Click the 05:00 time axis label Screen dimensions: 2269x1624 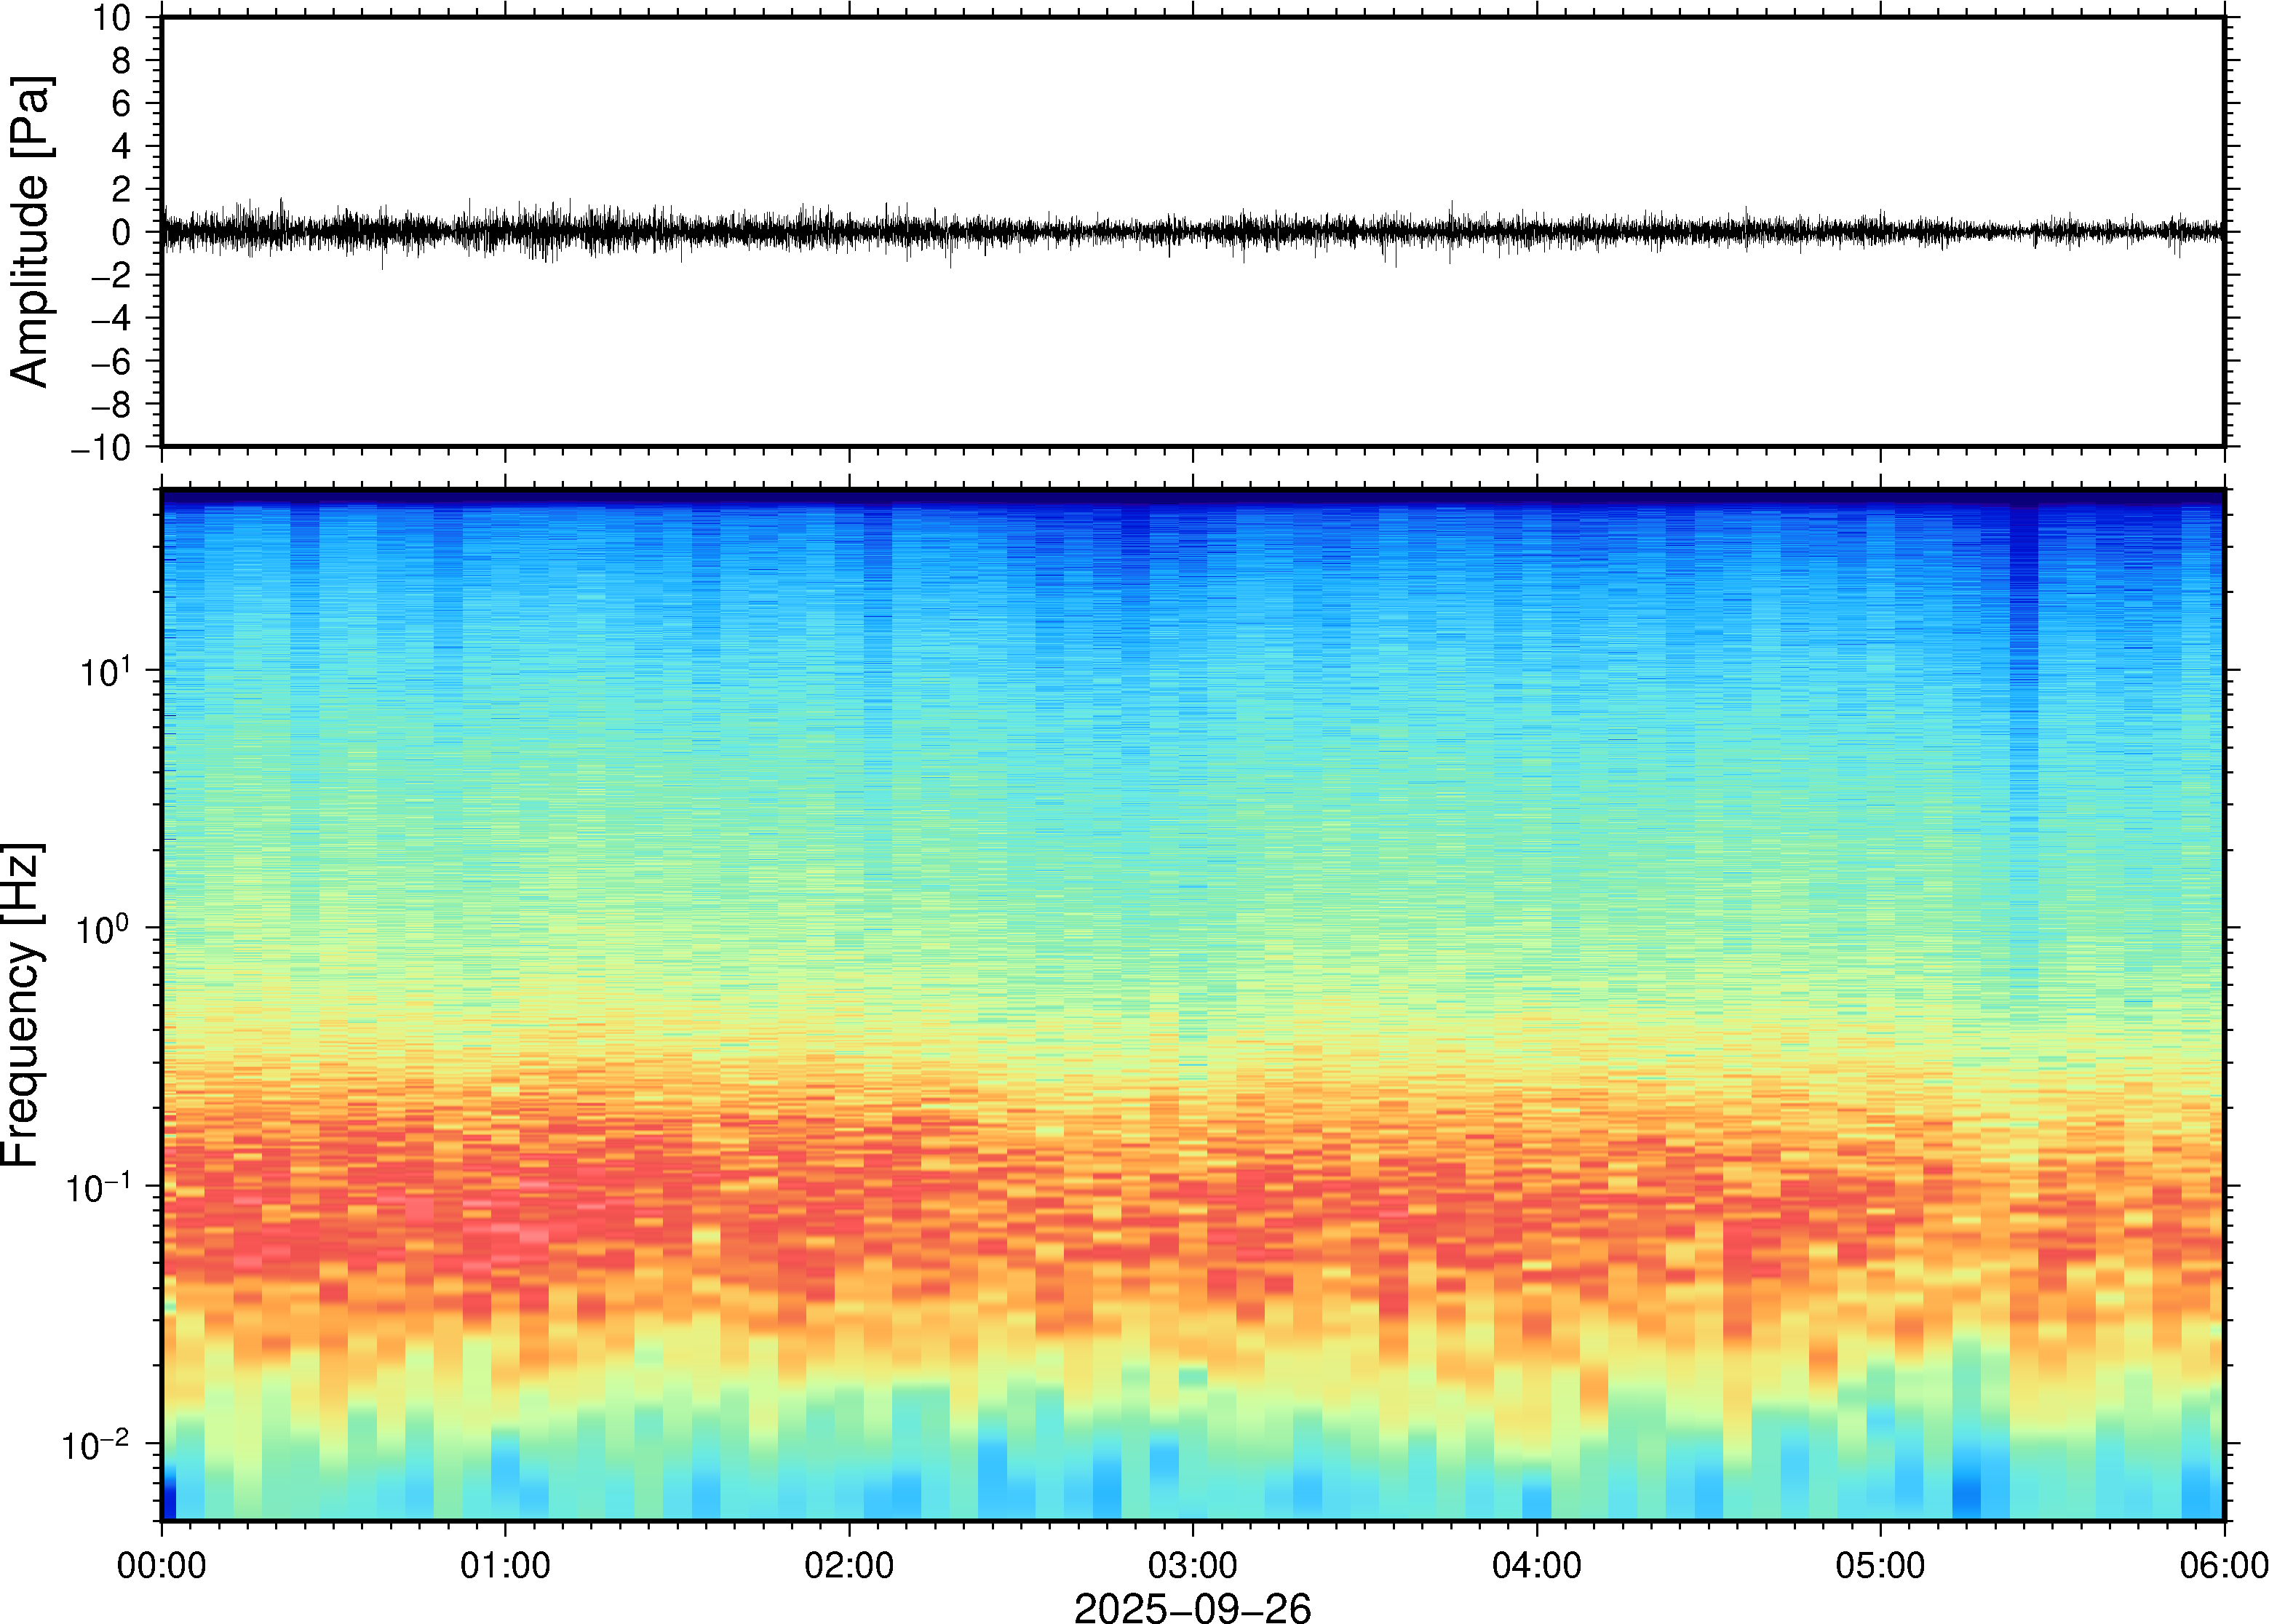(1880, 1565)
